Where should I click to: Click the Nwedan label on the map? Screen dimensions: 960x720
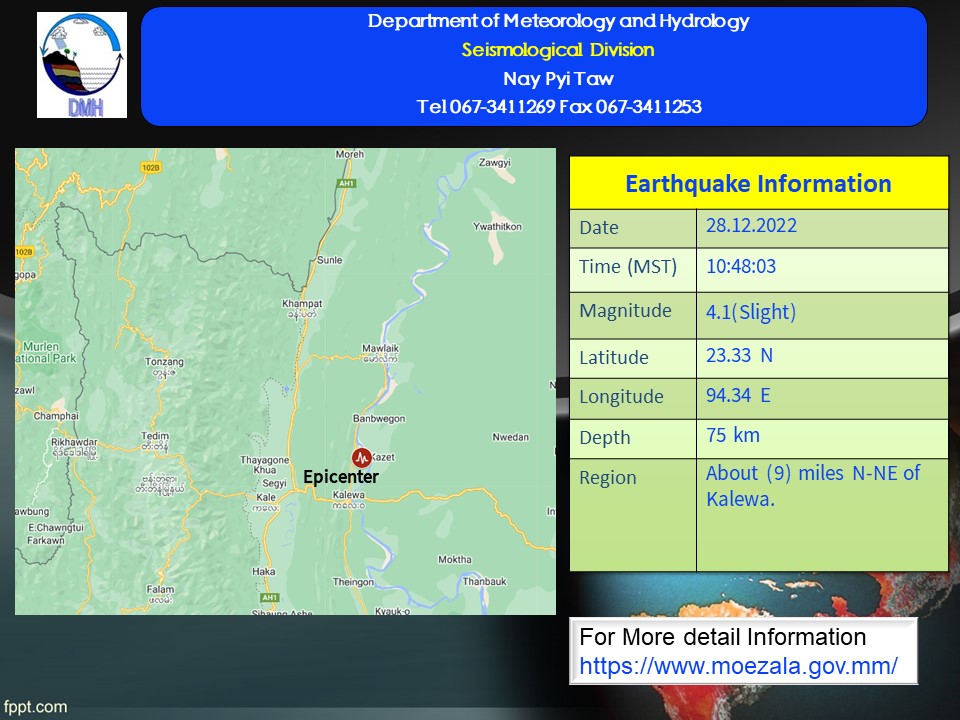[511, 437]
